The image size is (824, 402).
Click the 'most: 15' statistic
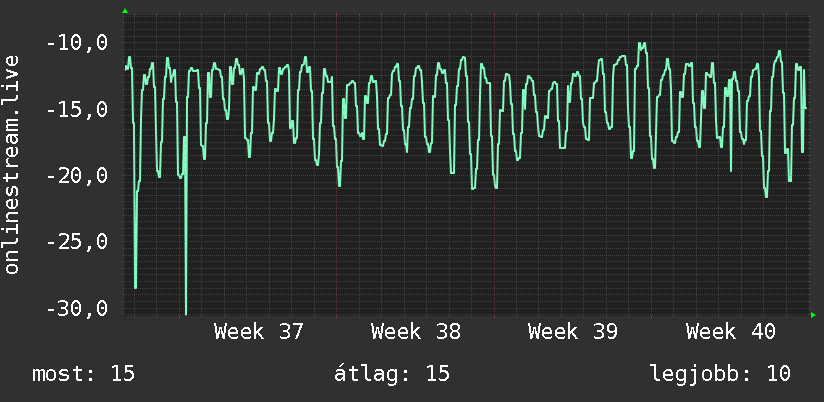pyautogui.click(x=84, y=374)
